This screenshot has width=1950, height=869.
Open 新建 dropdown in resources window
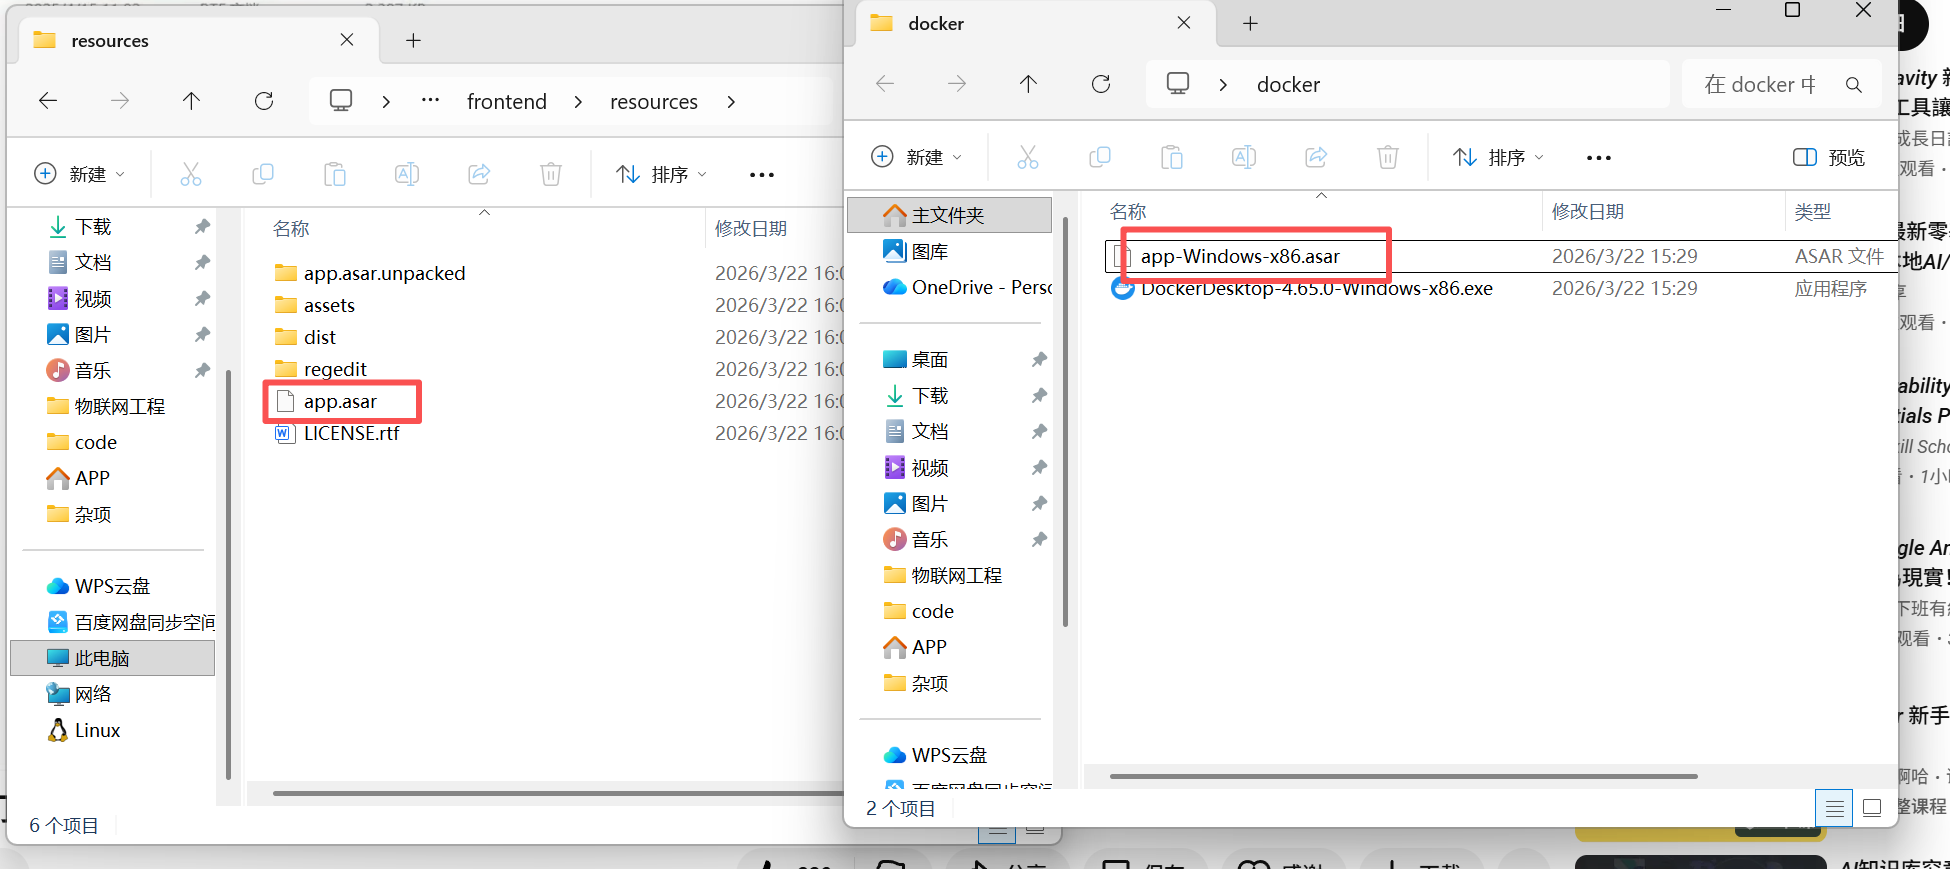click(x=80, y=174)
